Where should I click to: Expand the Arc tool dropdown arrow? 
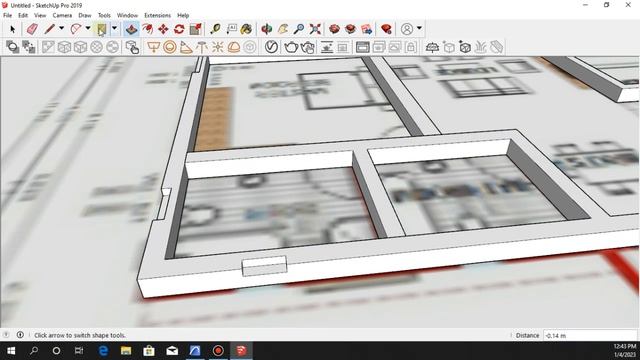click(x=88, y=29)
